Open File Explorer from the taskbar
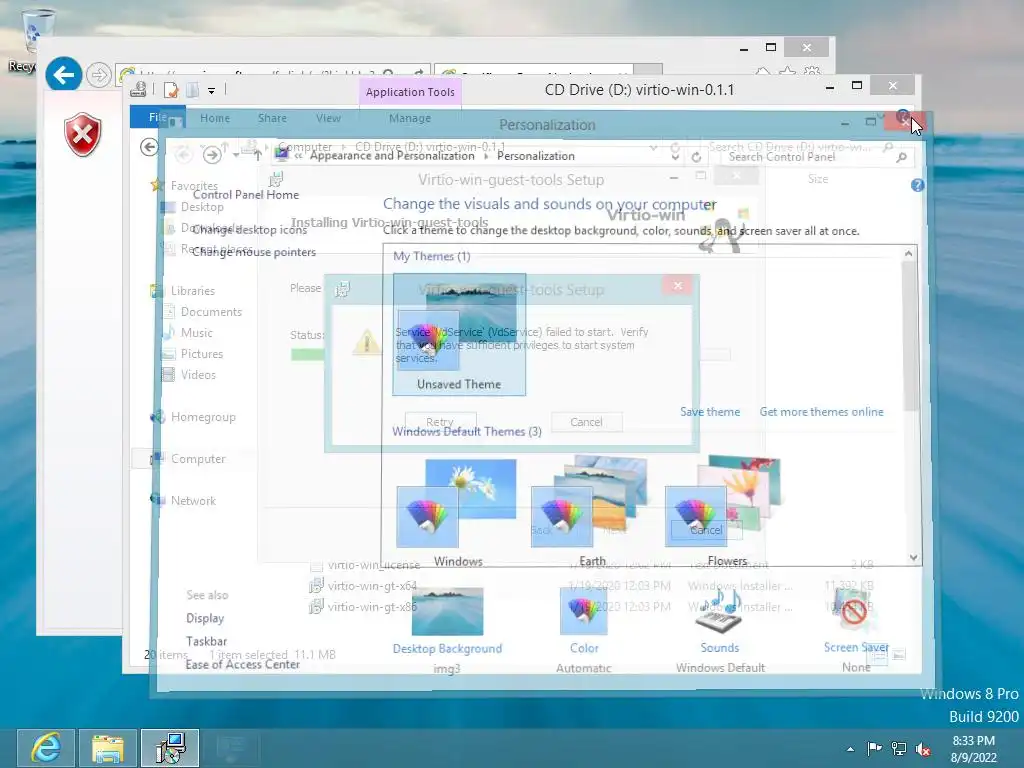The height and width of the screenshot is (768, 1024). coord(108,748)
